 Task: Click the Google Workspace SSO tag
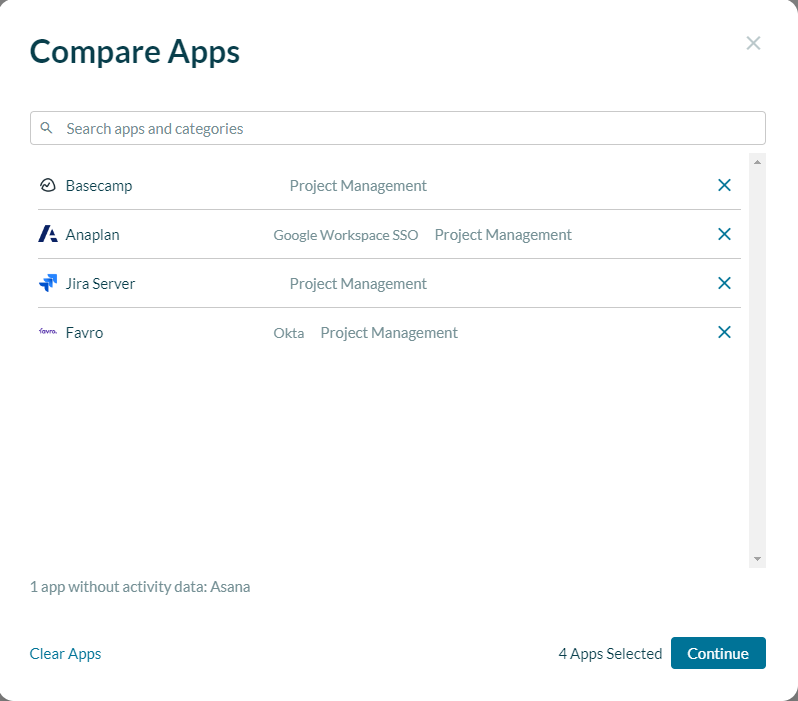point(346,235)
